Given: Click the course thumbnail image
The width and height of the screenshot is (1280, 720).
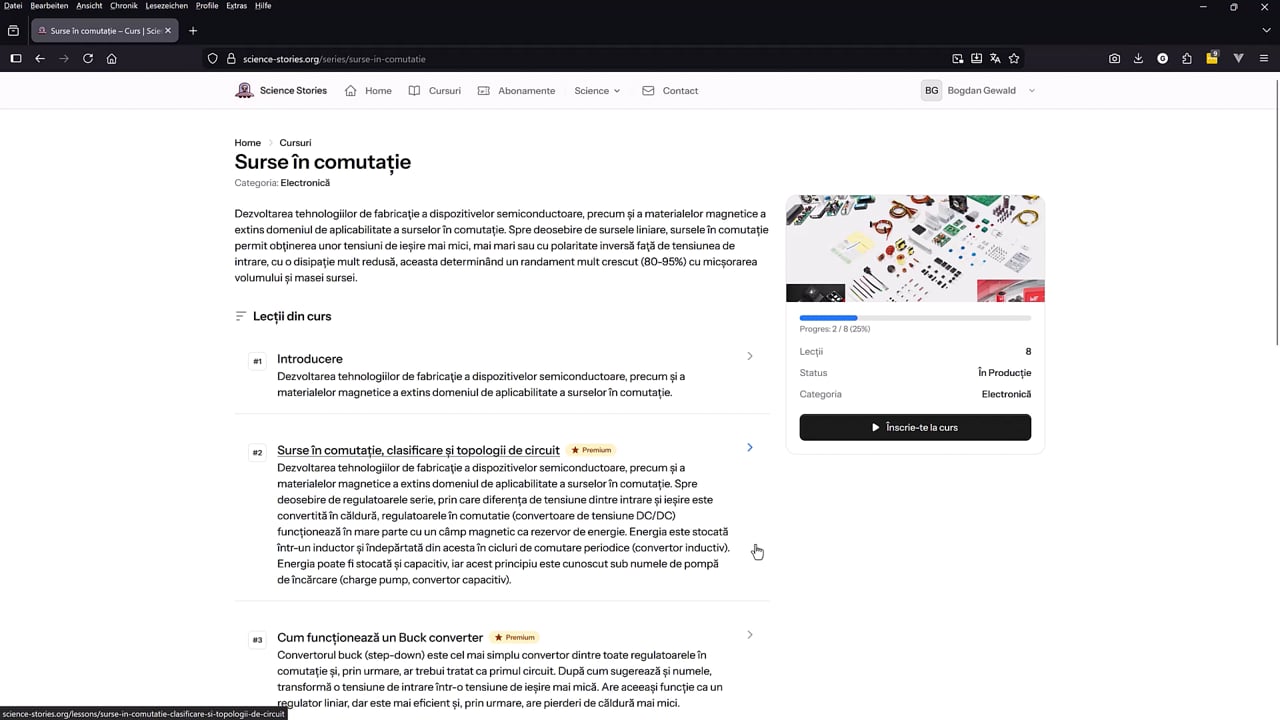Looking at the screenshot, I should [915, 248].
